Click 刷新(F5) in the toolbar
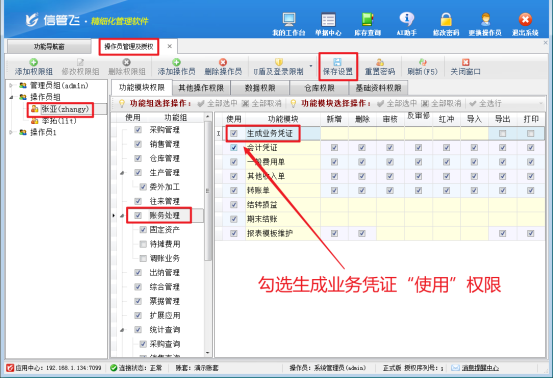The image size is (553, 378). click(422, 67)
